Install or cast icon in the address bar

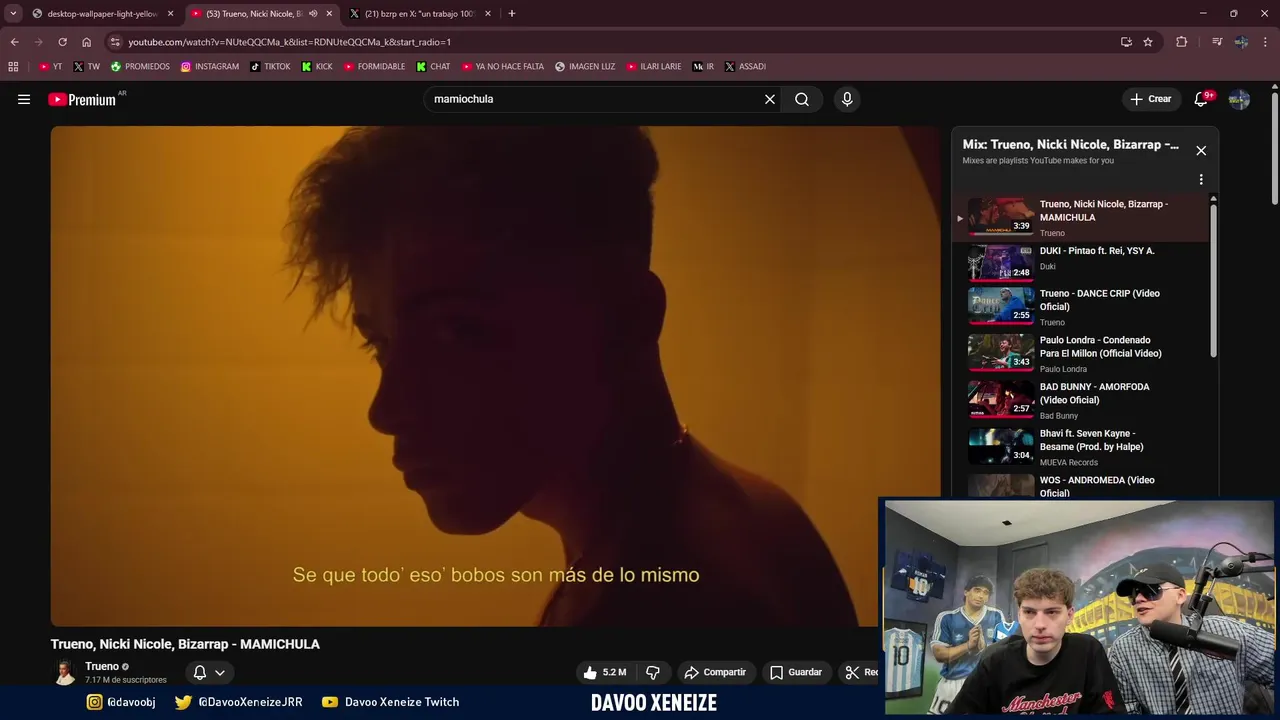click(x=1126, y=42)
